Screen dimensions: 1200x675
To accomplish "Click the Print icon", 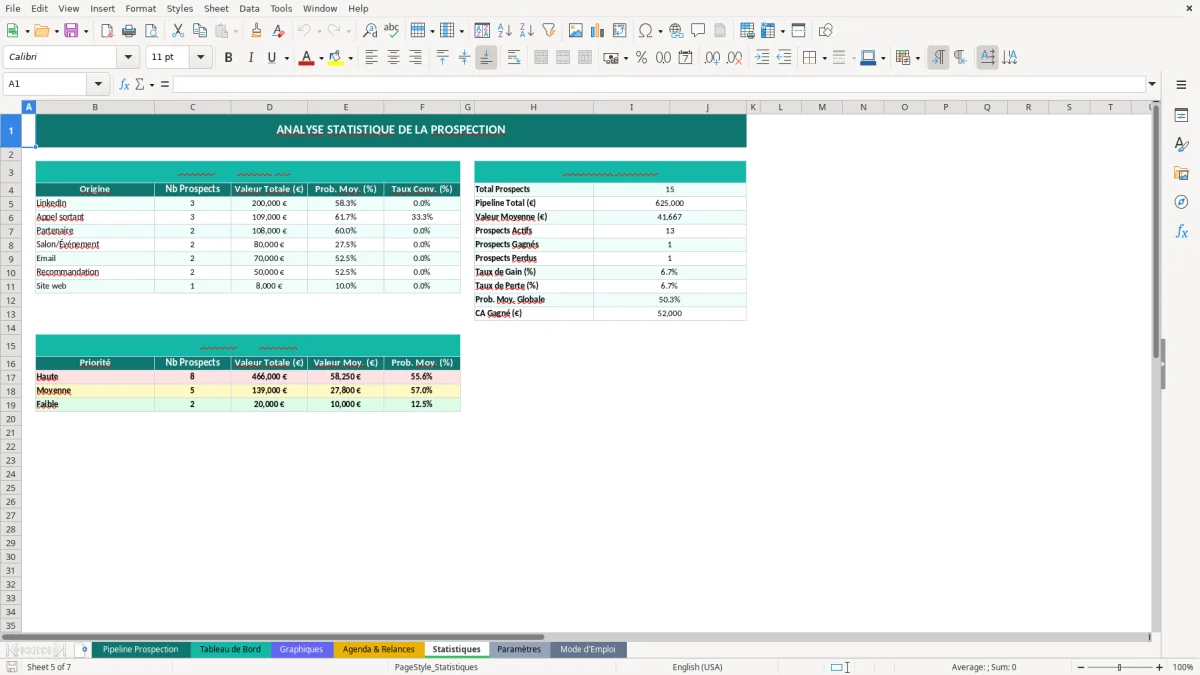I will click(x=129, y=31).
